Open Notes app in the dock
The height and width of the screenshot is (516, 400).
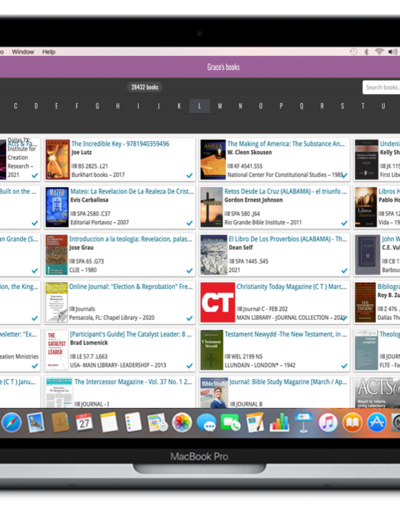pyautogui.click(x=109, y=422)
